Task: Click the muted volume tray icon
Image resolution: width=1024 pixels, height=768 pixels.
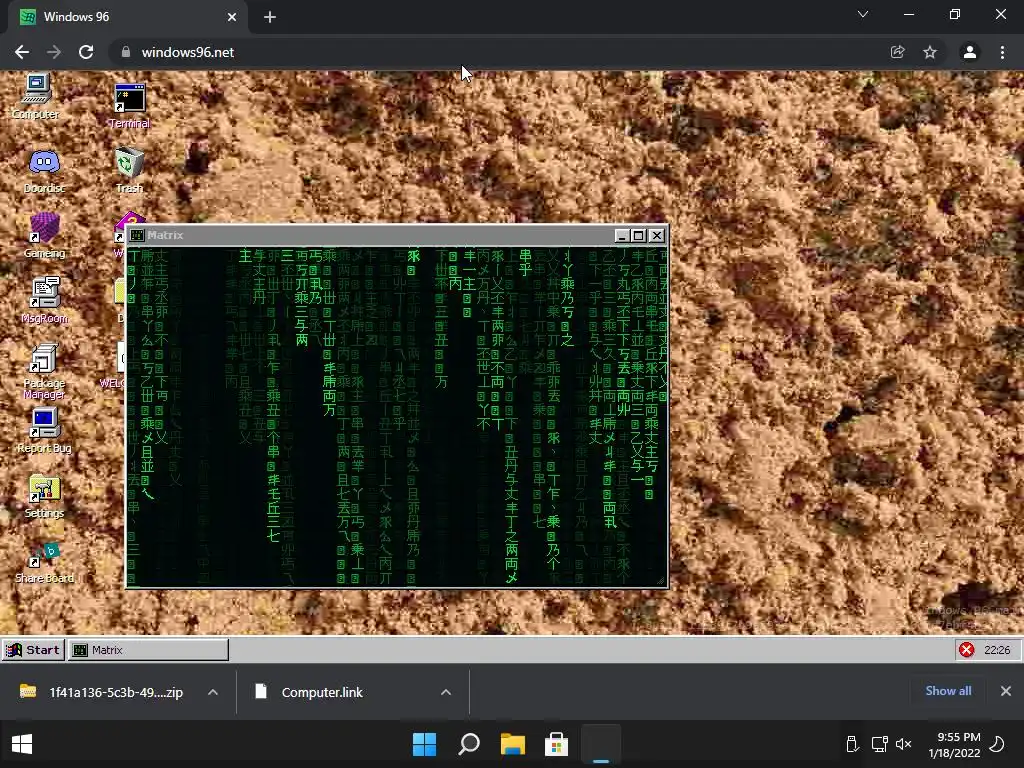Action: [904, 744]
